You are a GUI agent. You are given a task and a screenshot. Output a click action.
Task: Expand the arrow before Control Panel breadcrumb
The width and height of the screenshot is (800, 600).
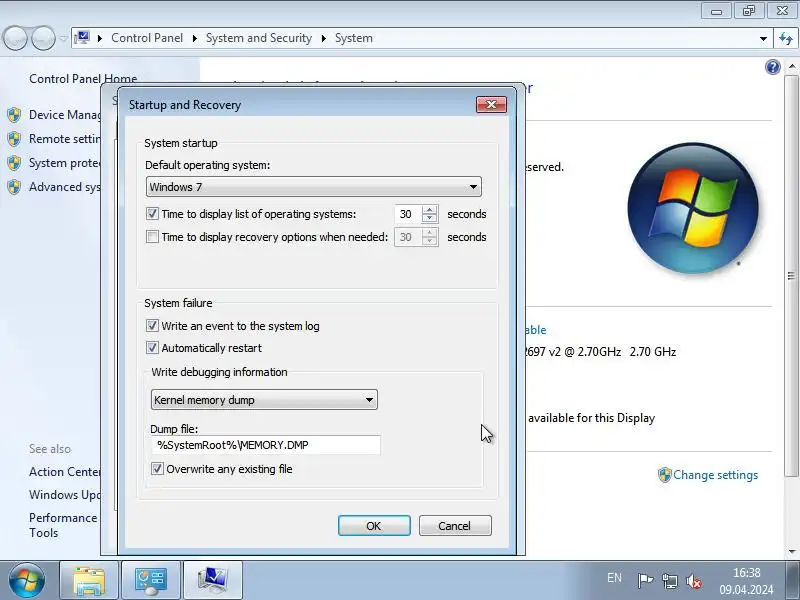100,38
